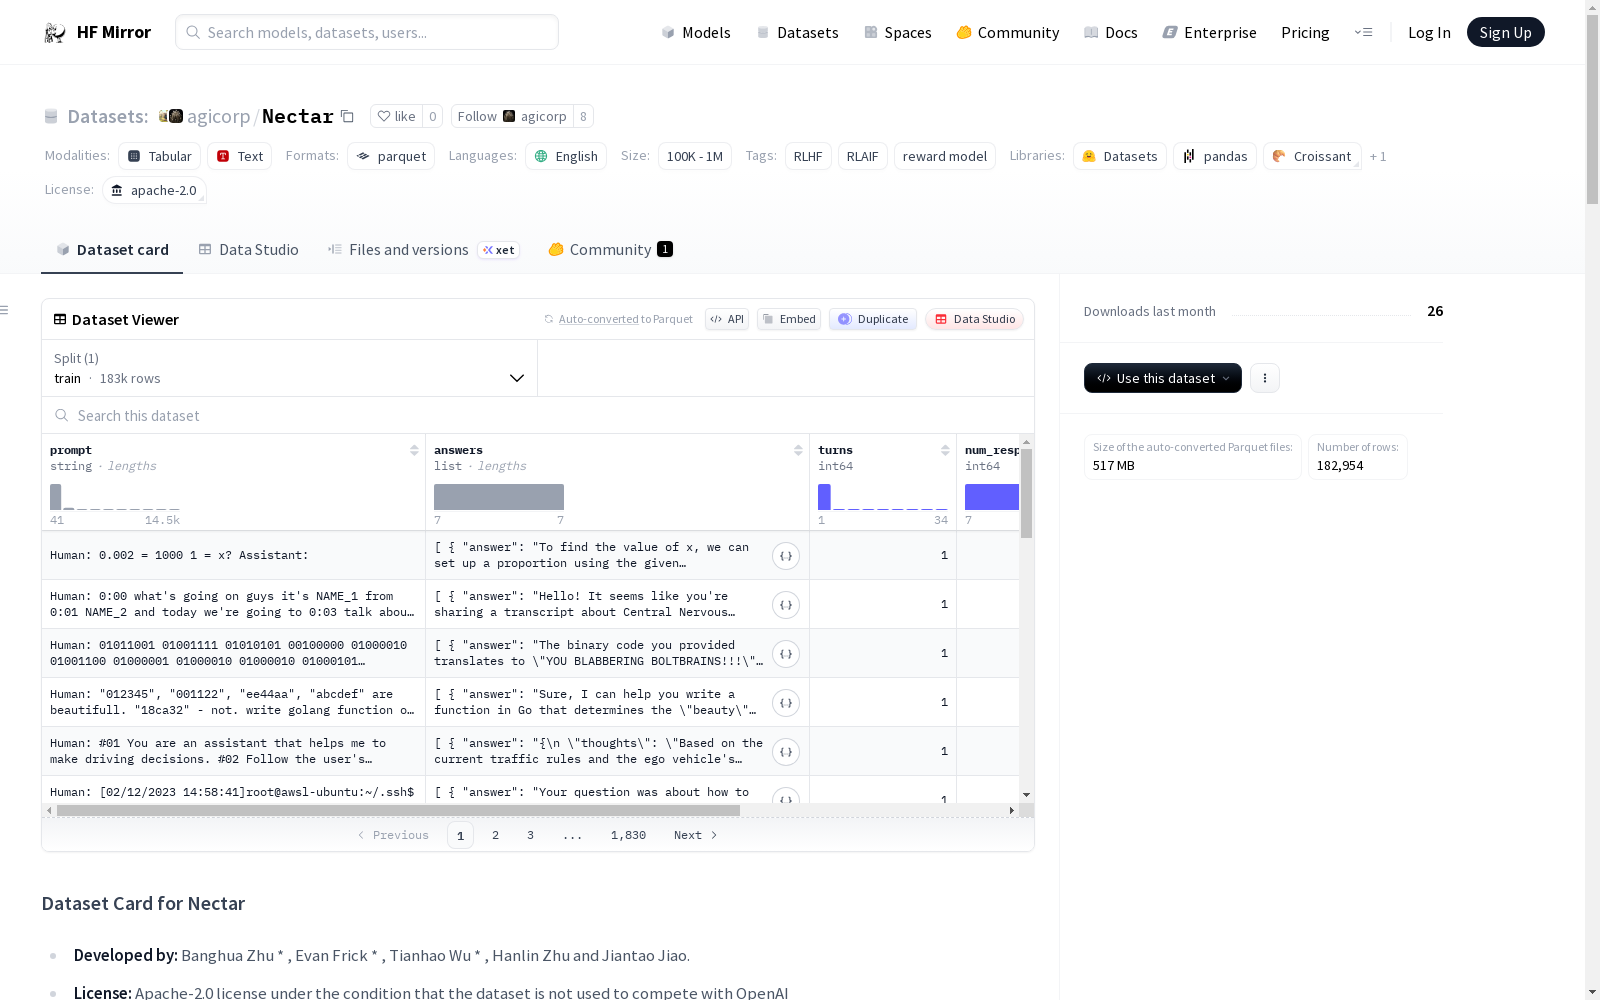The height and width of the screenshot is (1000, 1600).
Task: Click the Sign Up button
Action: [1505, 32]
